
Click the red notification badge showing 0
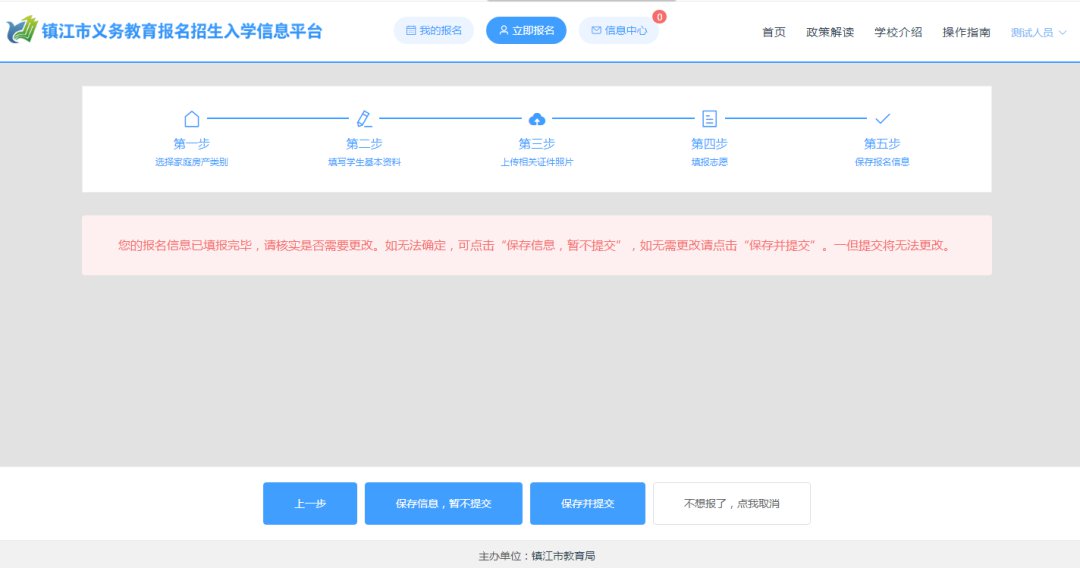click(659, 17)
